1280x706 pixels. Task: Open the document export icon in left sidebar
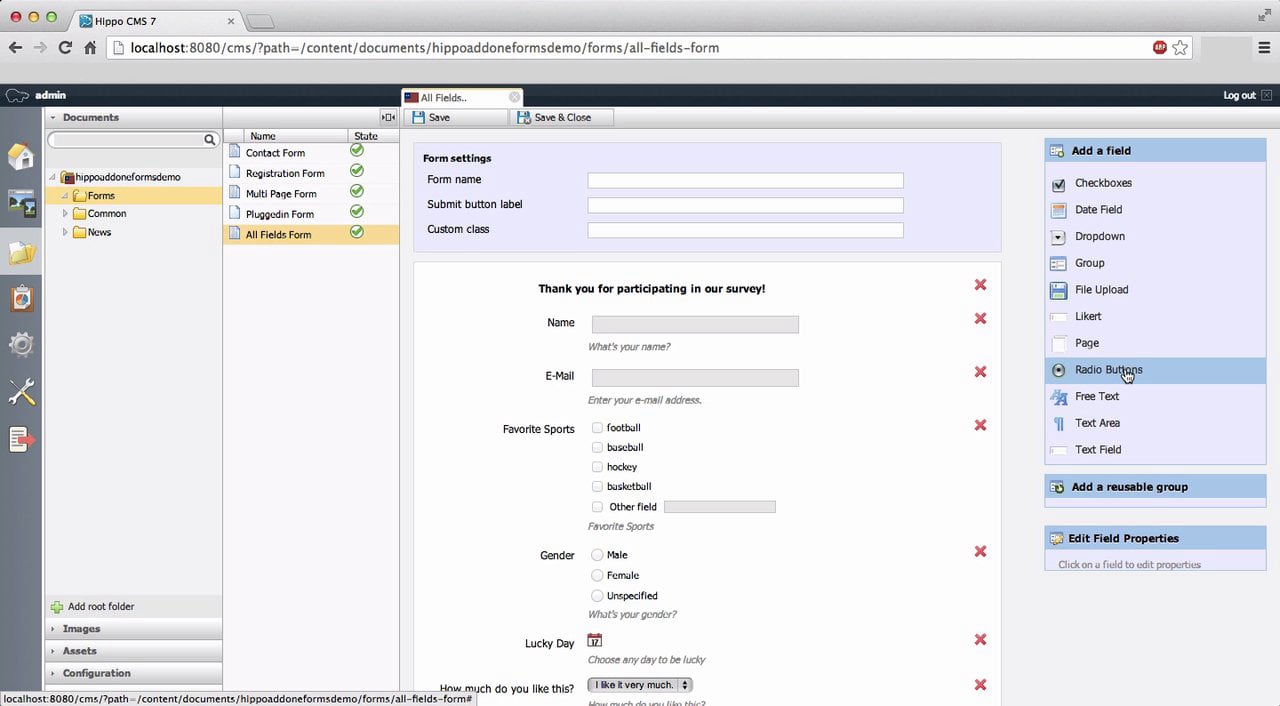21,439
